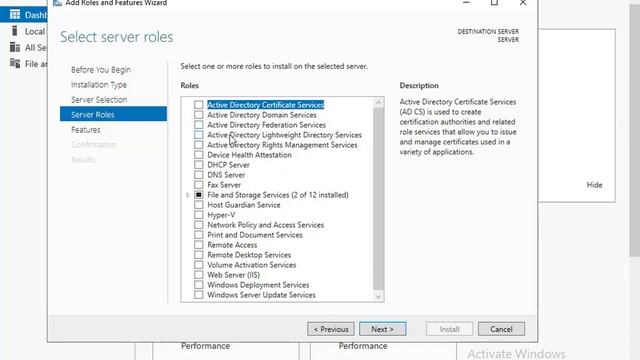Viewport: 640px width, 360px height.
Task: Select Web Server (IIS) role name
Action: coord(233,275)
